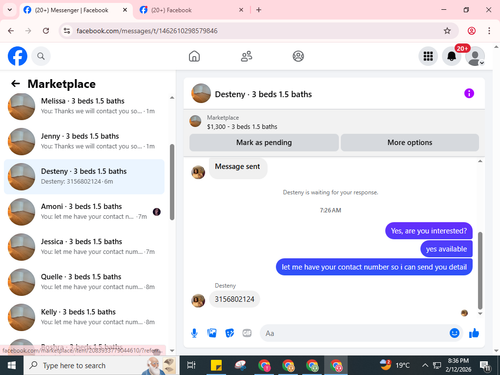Open Task View on the taskbar

click(191, 365)
